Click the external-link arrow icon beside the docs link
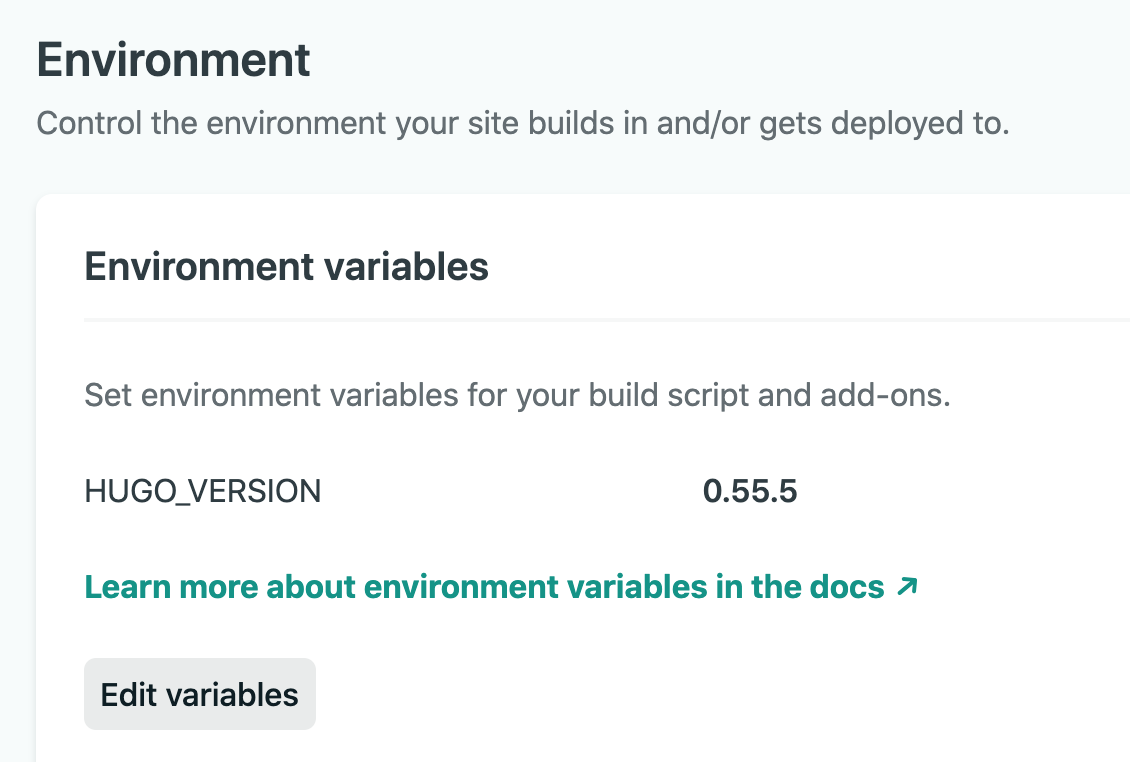The image size is (1130, 762). (x=906, y=588)
